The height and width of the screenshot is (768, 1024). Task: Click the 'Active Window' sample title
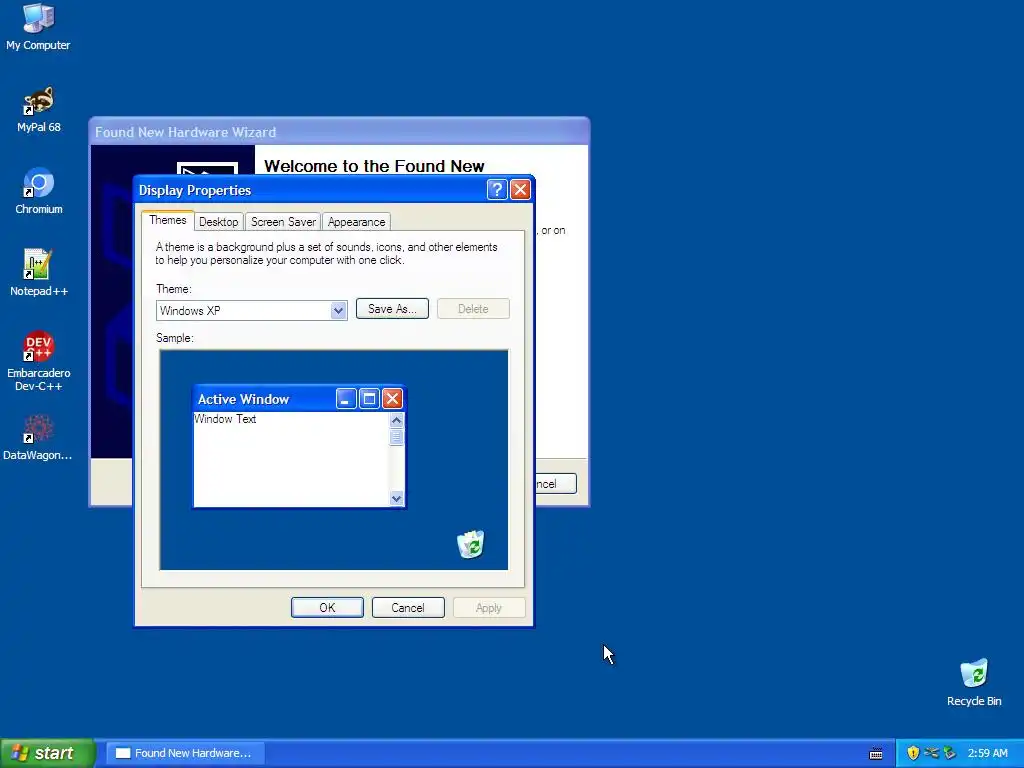click(x=244, y=399)
